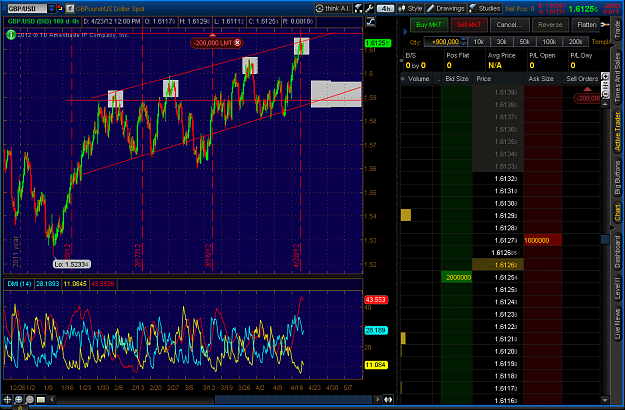Click the Bid Size cell showing 2000000
This screenshot has height=410, width=625.
coord(457,277)
